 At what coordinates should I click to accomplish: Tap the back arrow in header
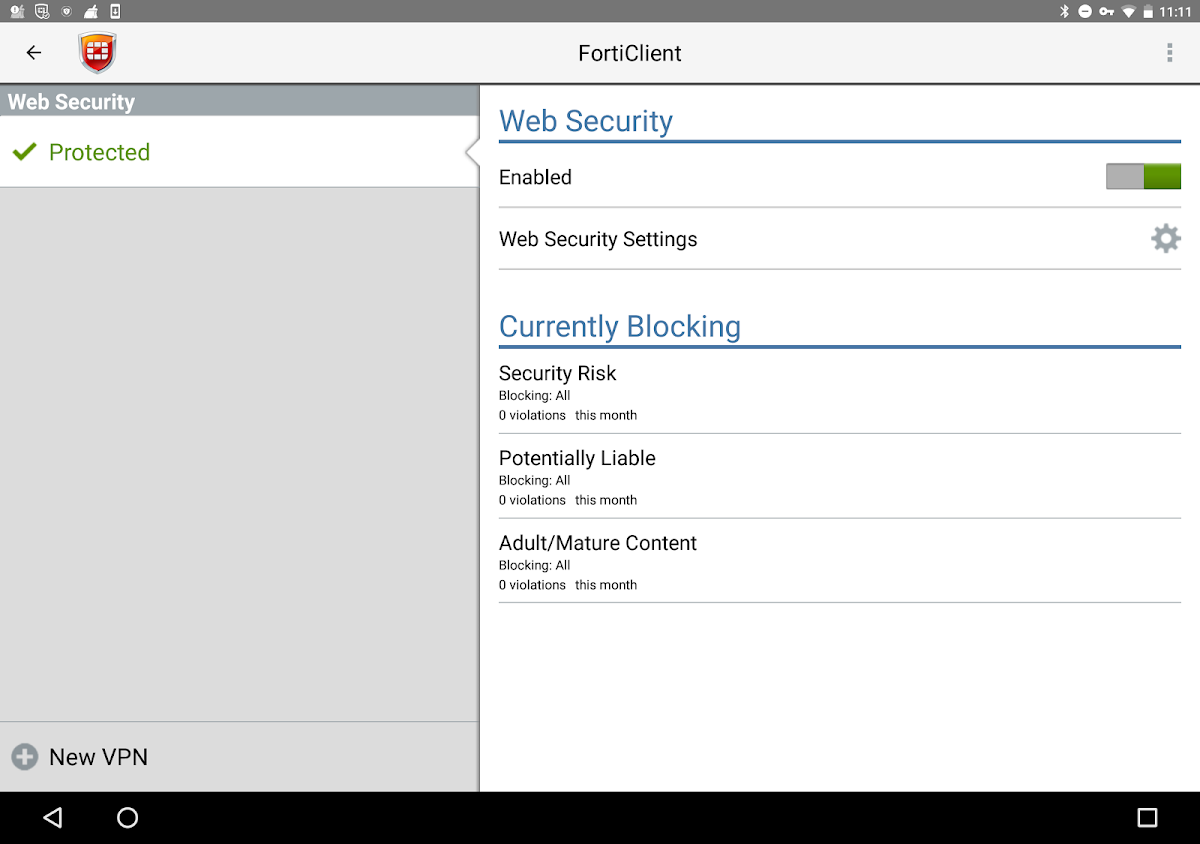[34, 53]
